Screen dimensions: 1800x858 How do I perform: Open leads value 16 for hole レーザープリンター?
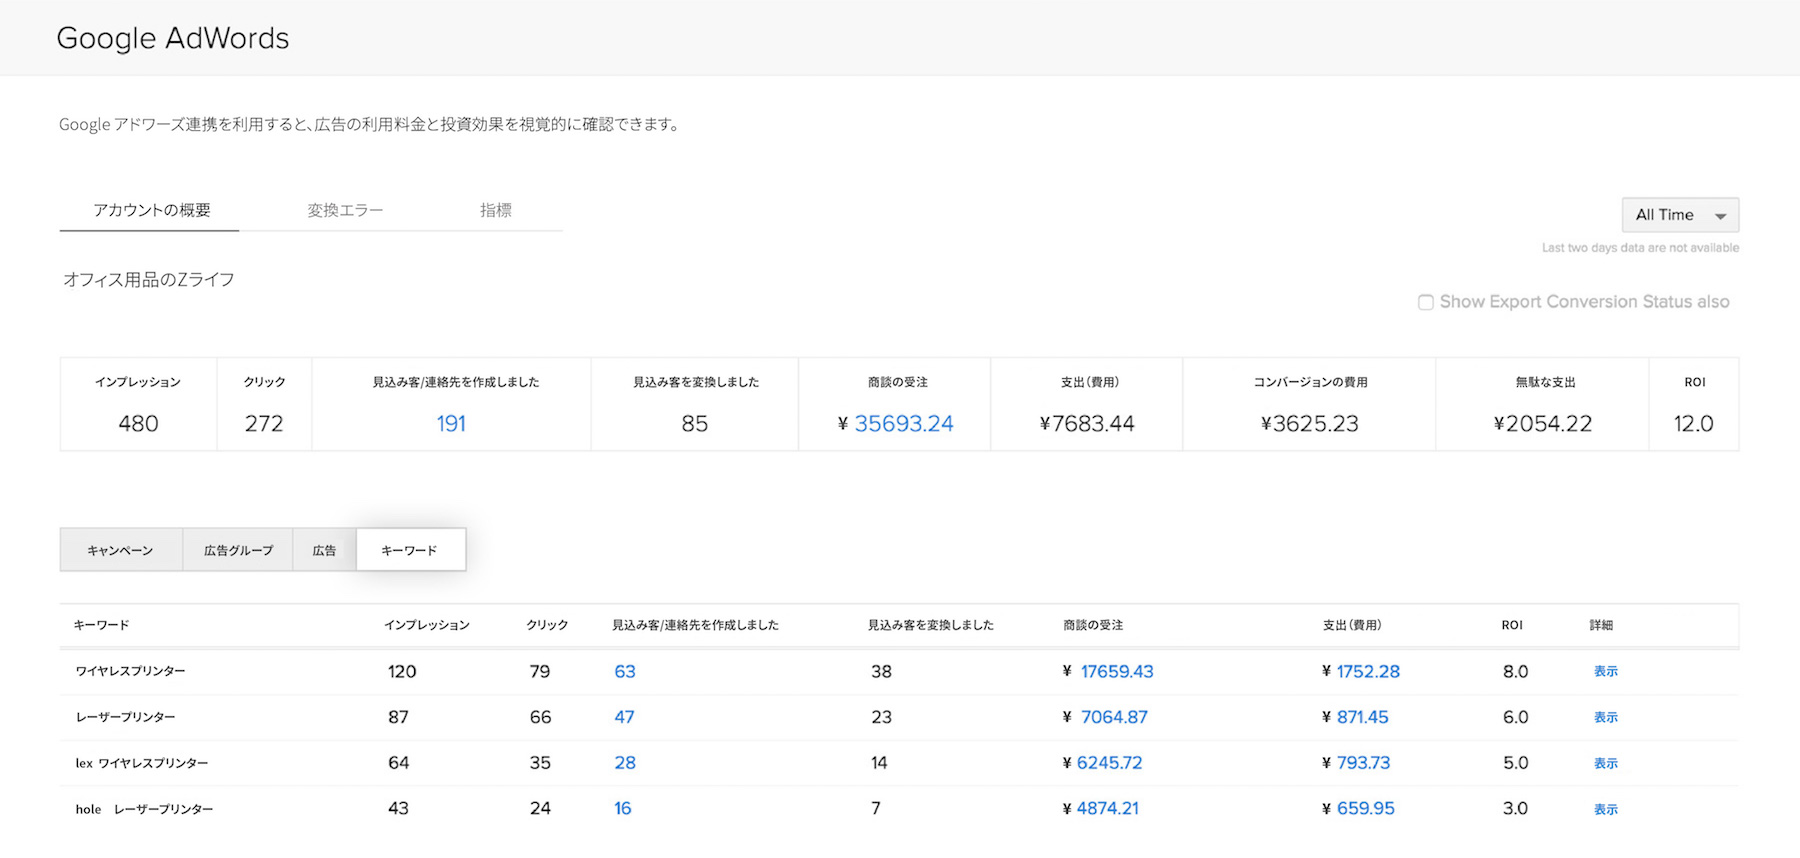point(623,808)
